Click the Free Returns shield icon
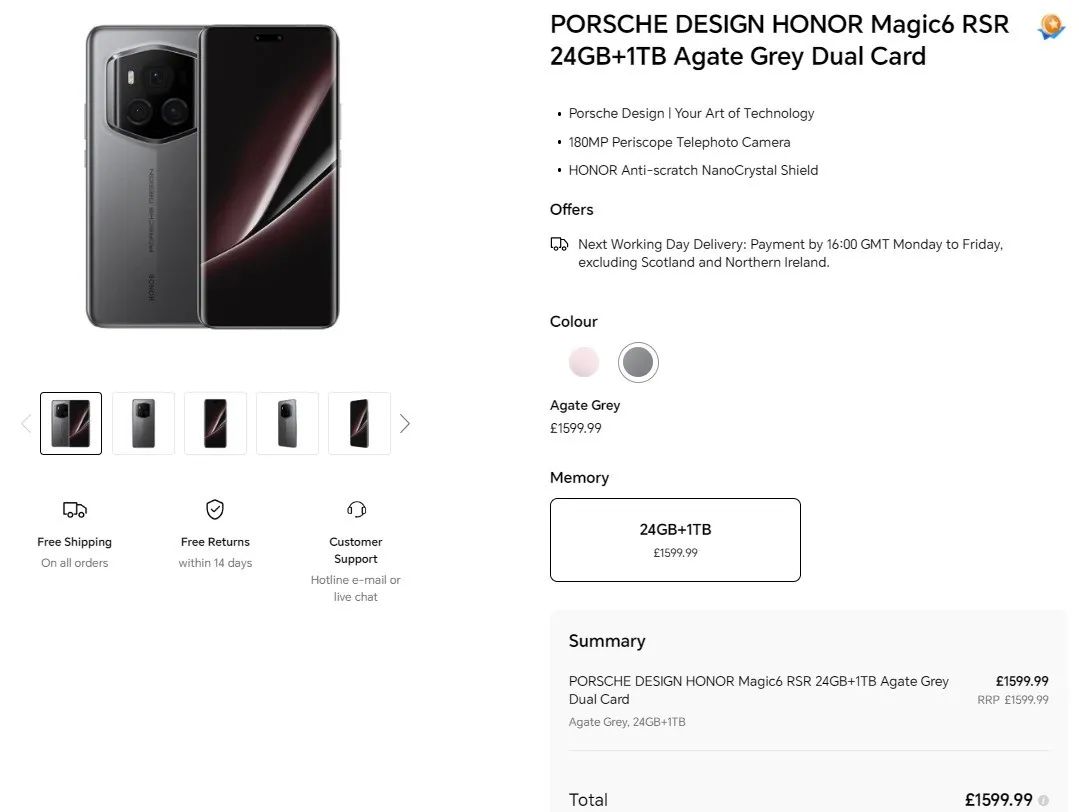Viewport: 1079px width, 812px height. [215, 510]
